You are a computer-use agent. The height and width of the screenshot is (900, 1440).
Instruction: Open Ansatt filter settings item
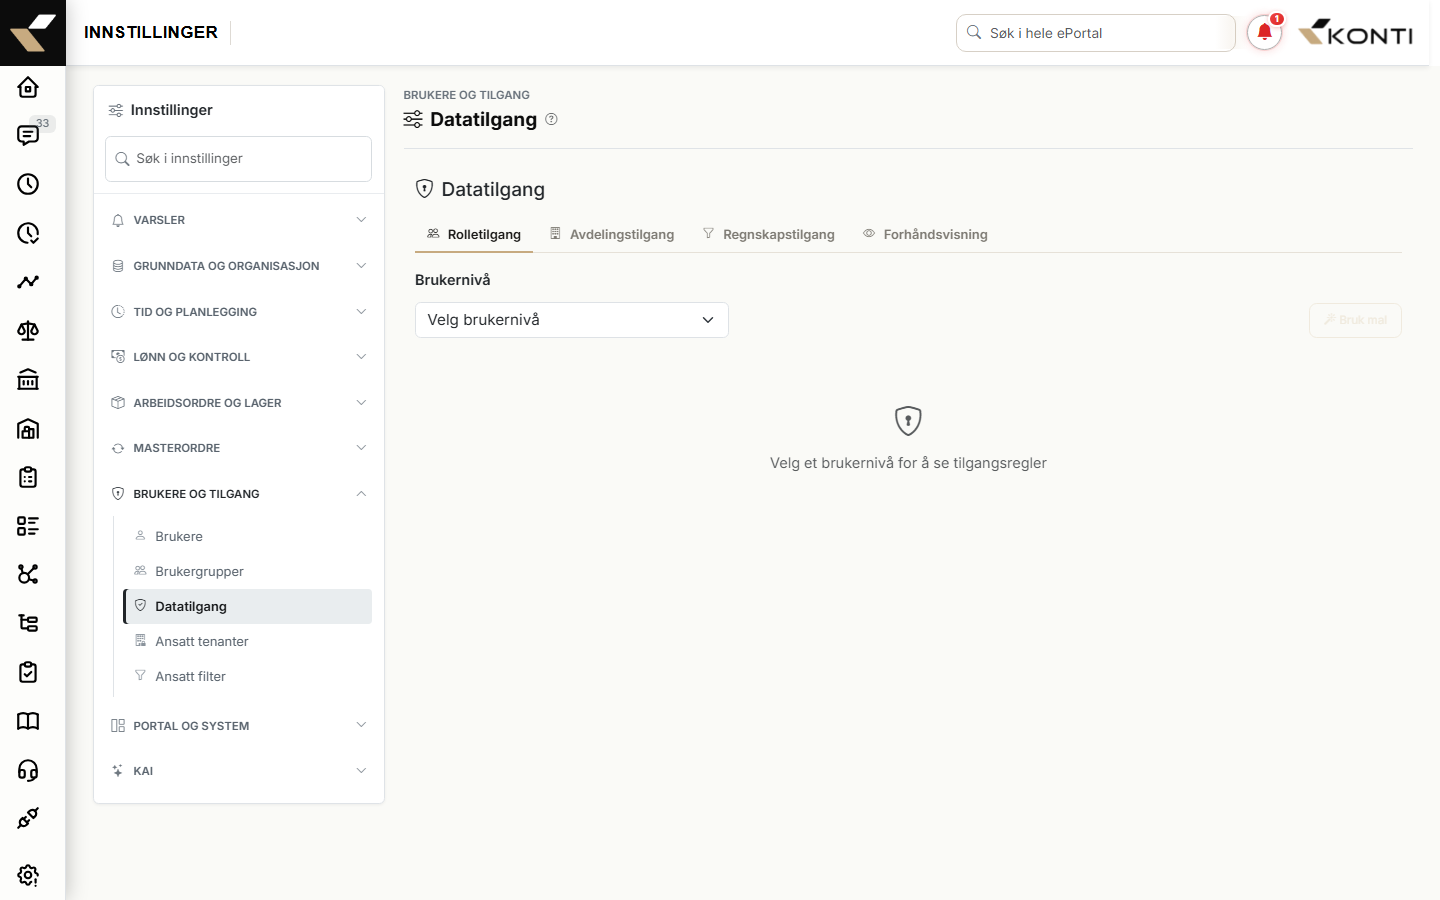click(248, 677)
